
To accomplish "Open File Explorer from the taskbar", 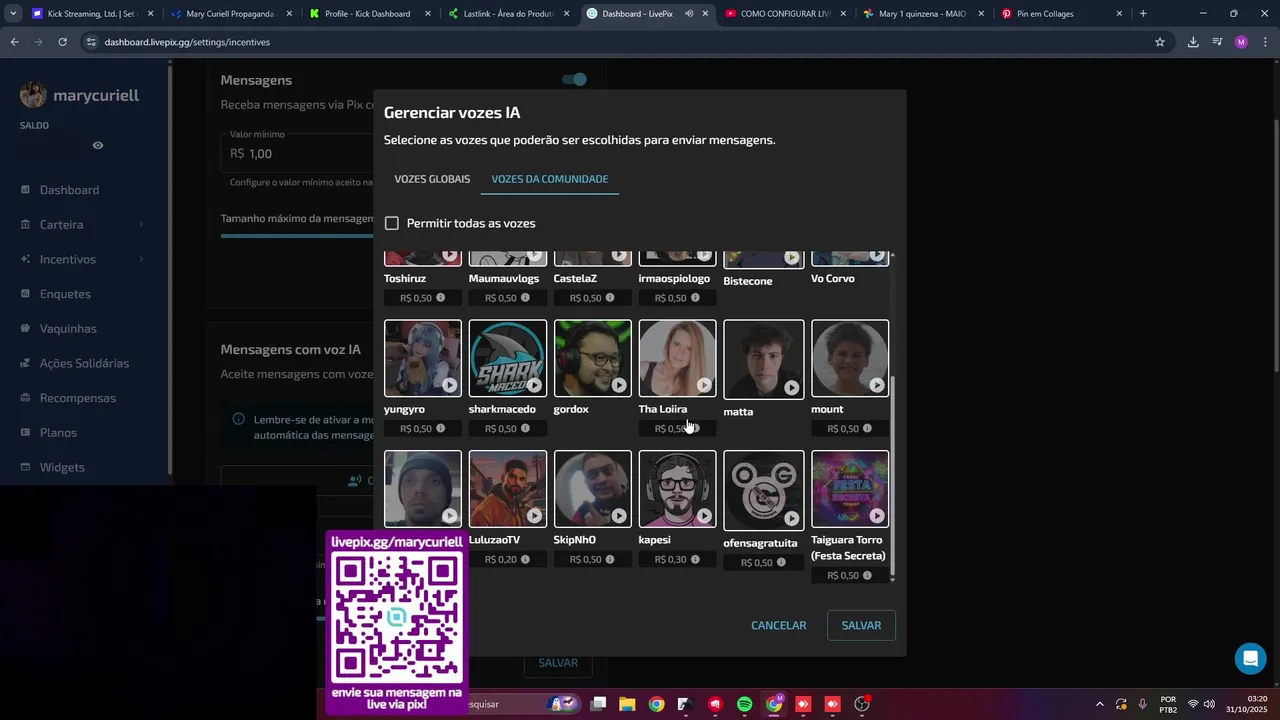I will click(627, 704).
